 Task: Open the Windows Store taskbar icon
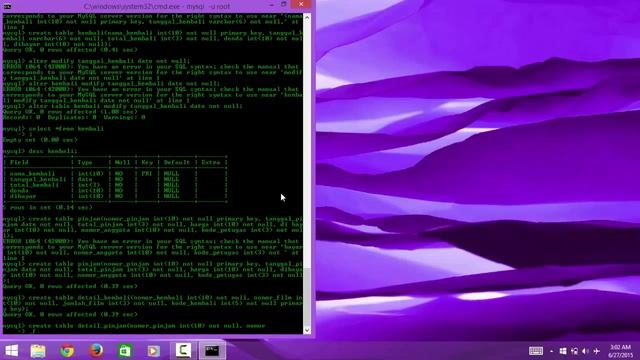pyautogui.click(x=125, y=351)
